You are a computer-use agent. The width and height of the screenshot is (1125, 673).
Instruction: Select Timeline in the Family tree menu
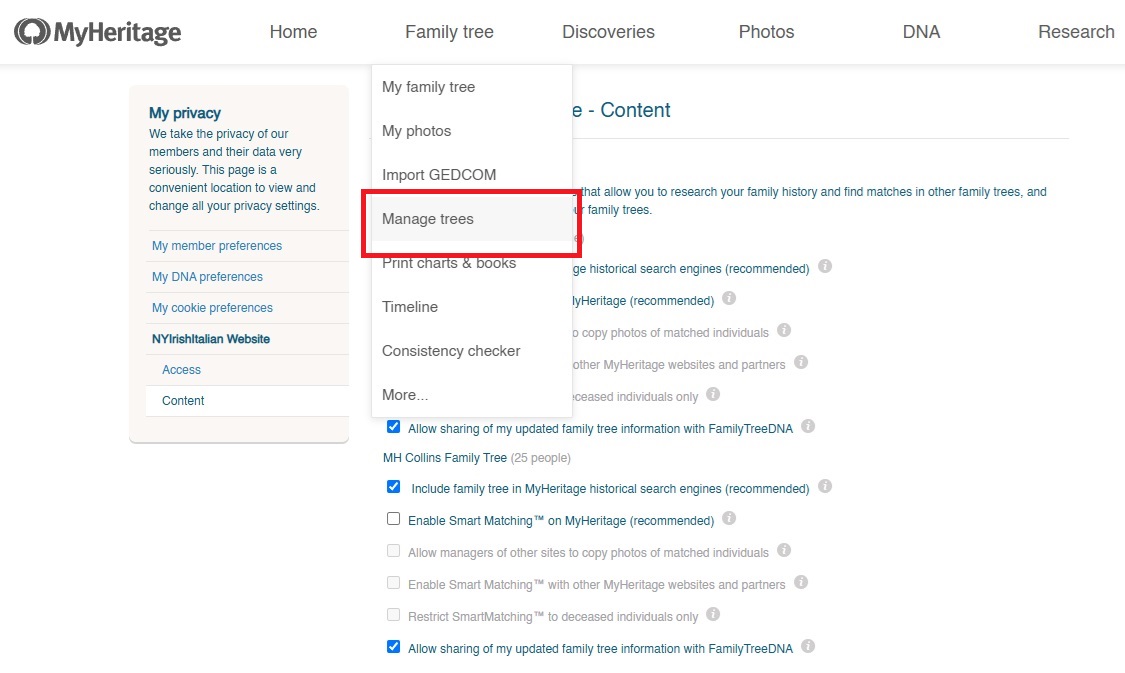click(472, 307)
